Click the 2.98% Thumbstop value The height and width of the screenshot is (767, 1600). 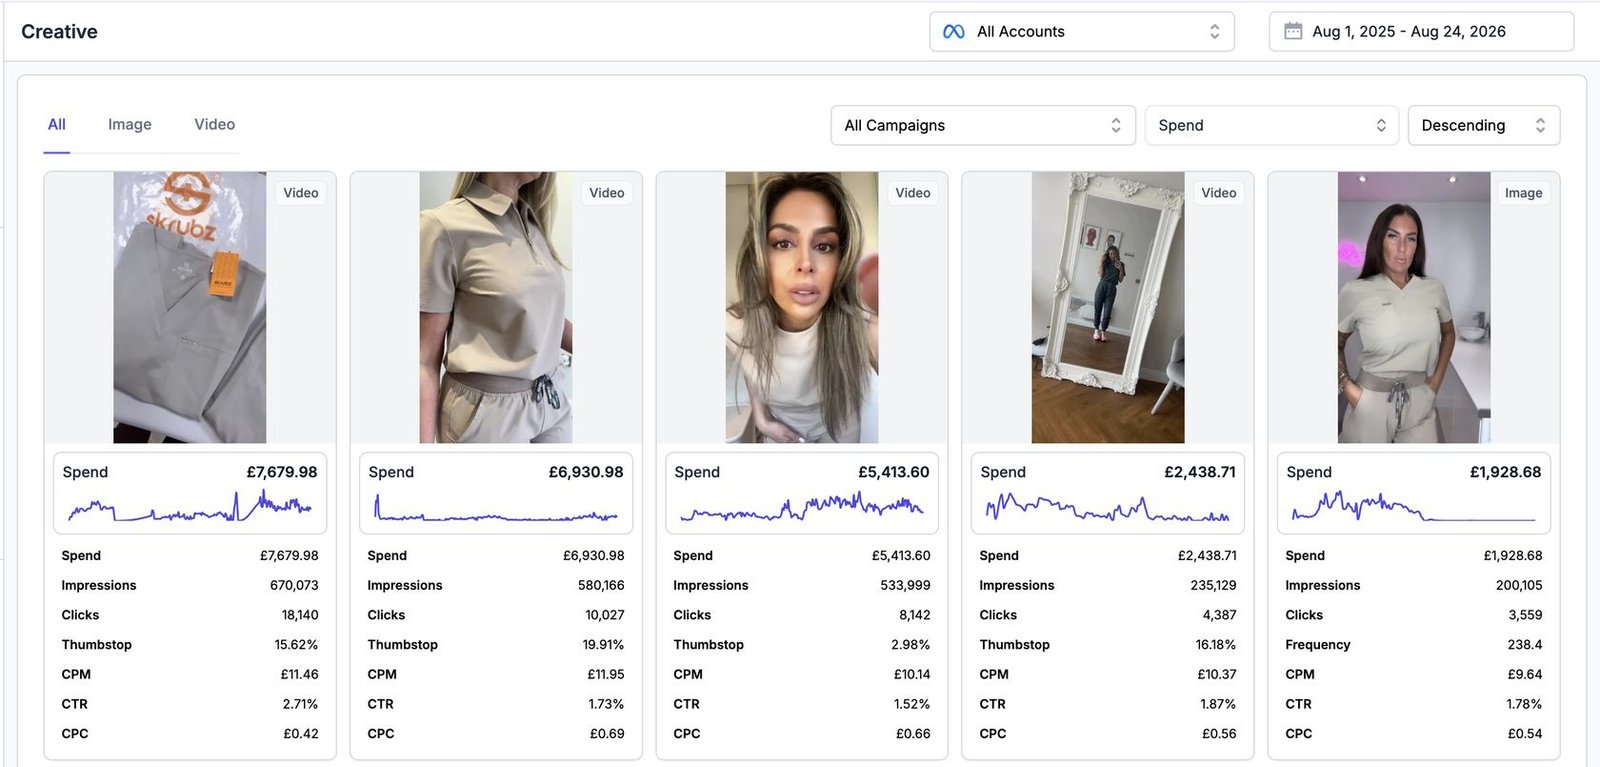[x=910, y=645]
